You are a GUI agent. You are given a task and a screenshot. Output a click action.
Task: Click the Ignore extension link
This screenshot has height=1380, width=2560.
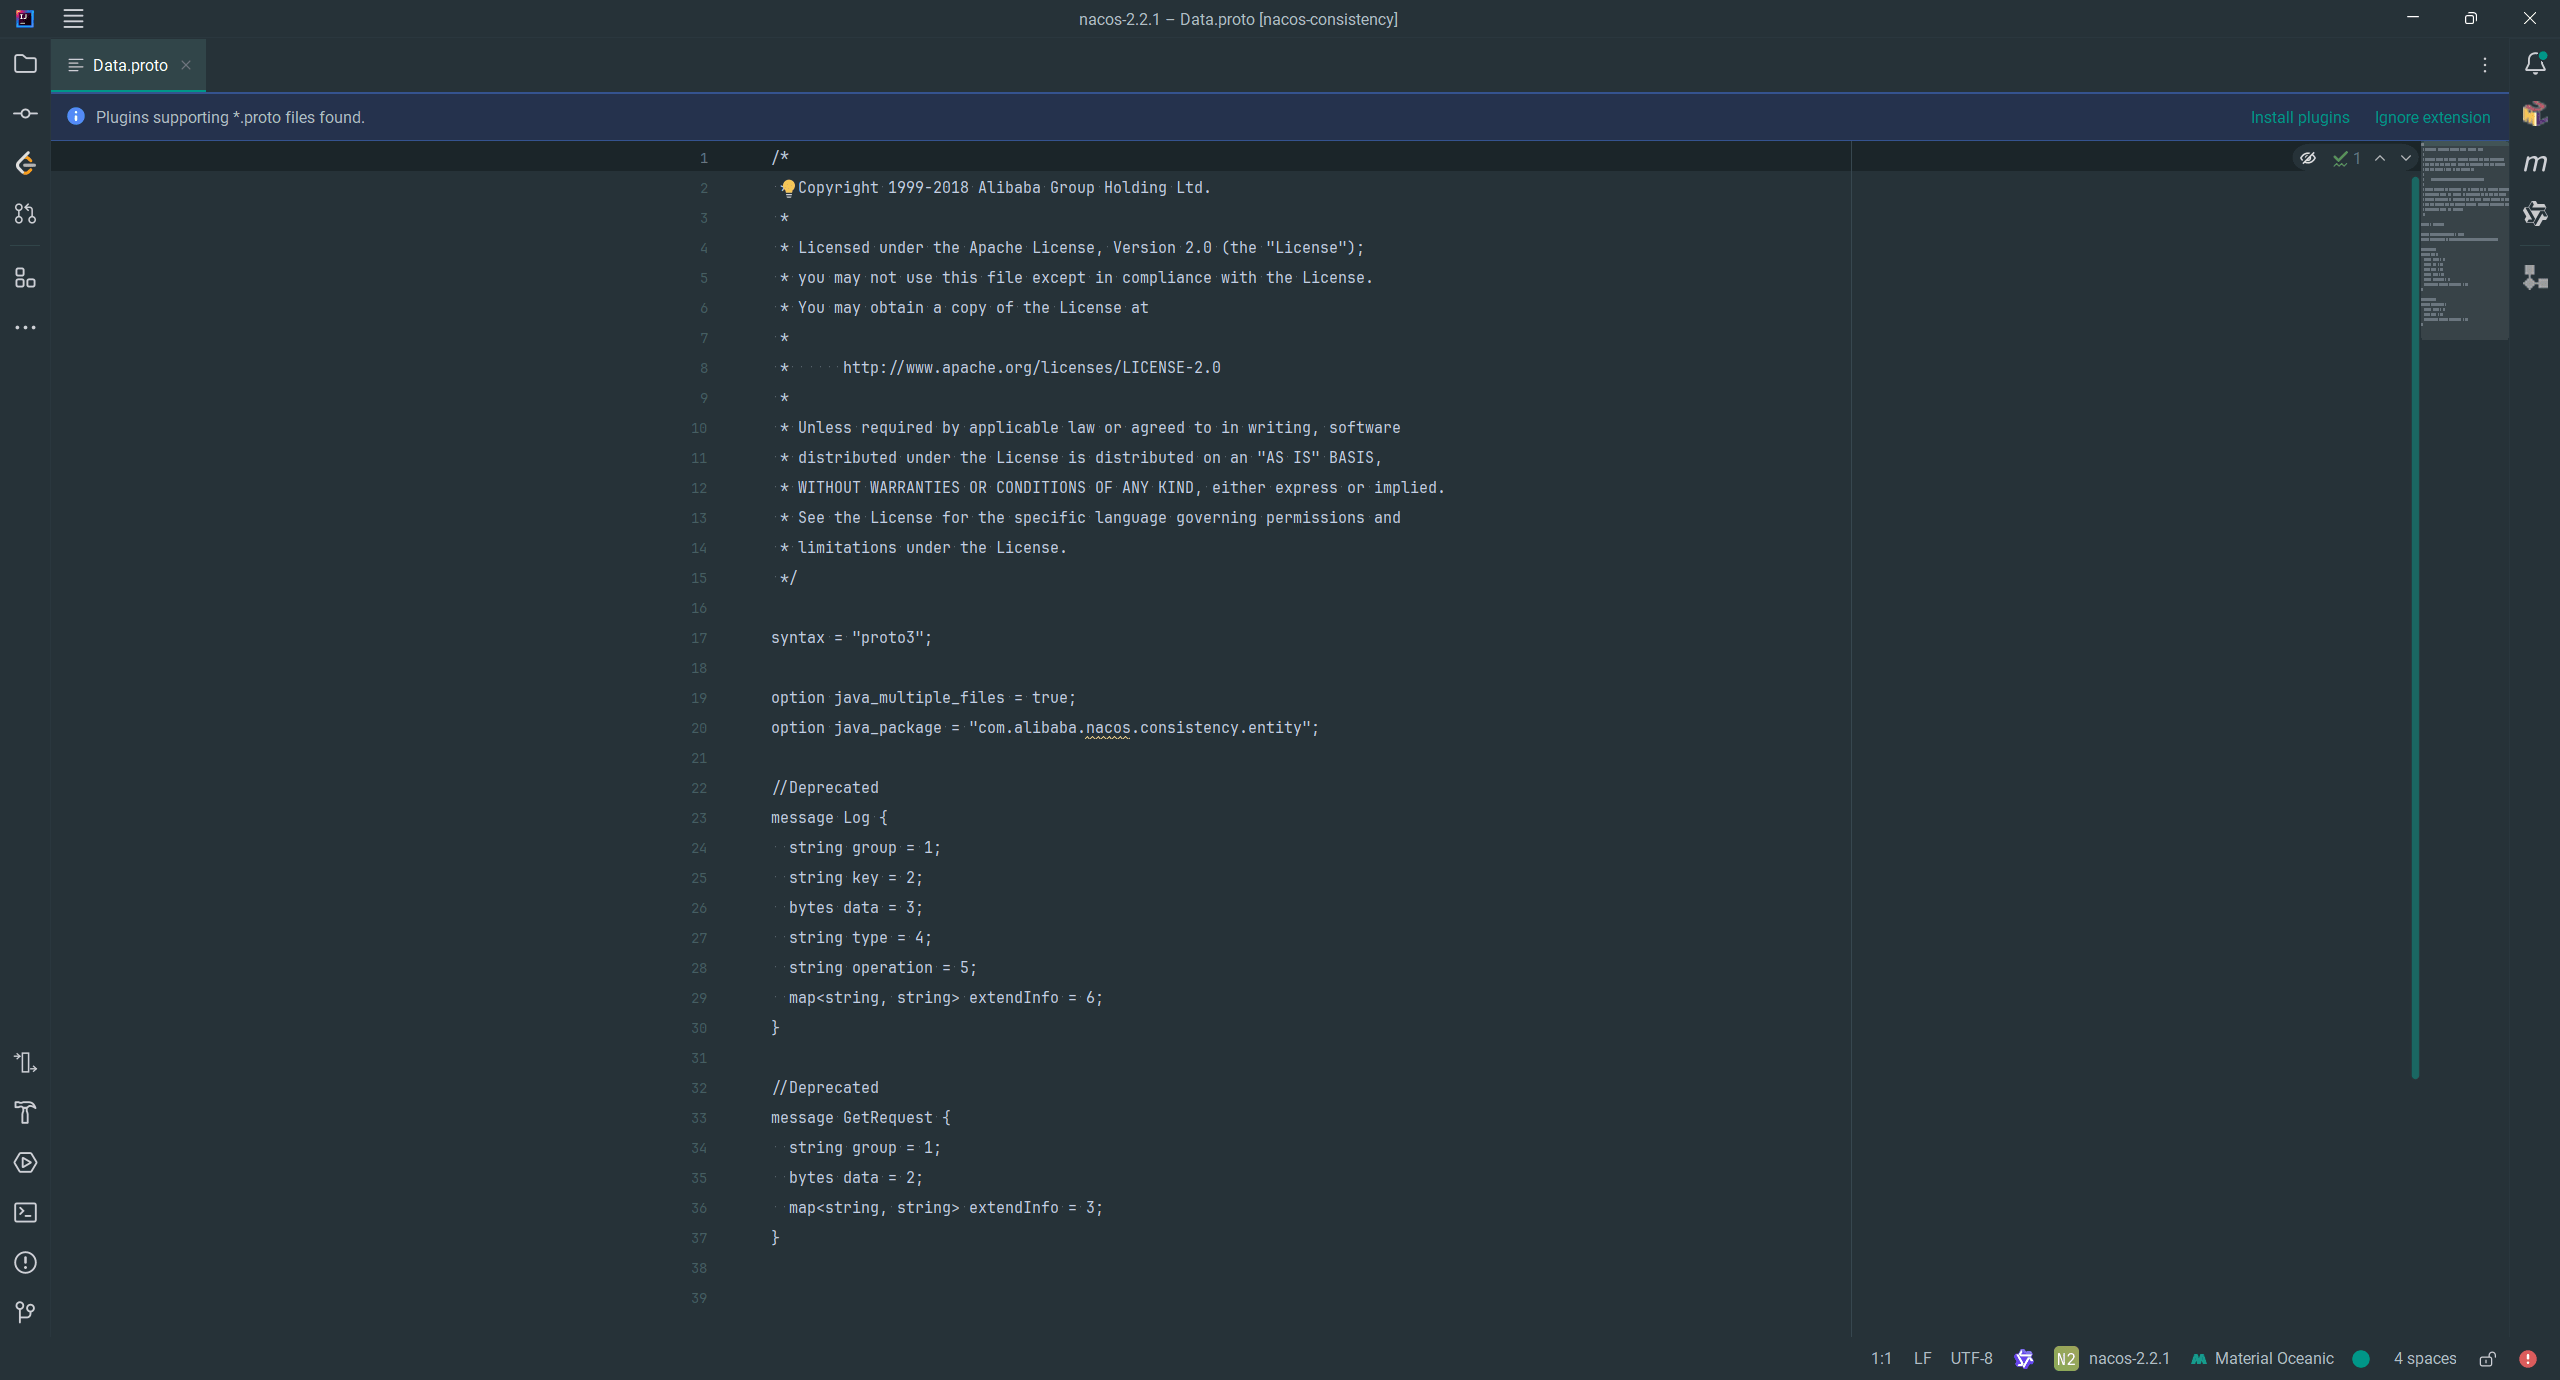[2432, 118]
